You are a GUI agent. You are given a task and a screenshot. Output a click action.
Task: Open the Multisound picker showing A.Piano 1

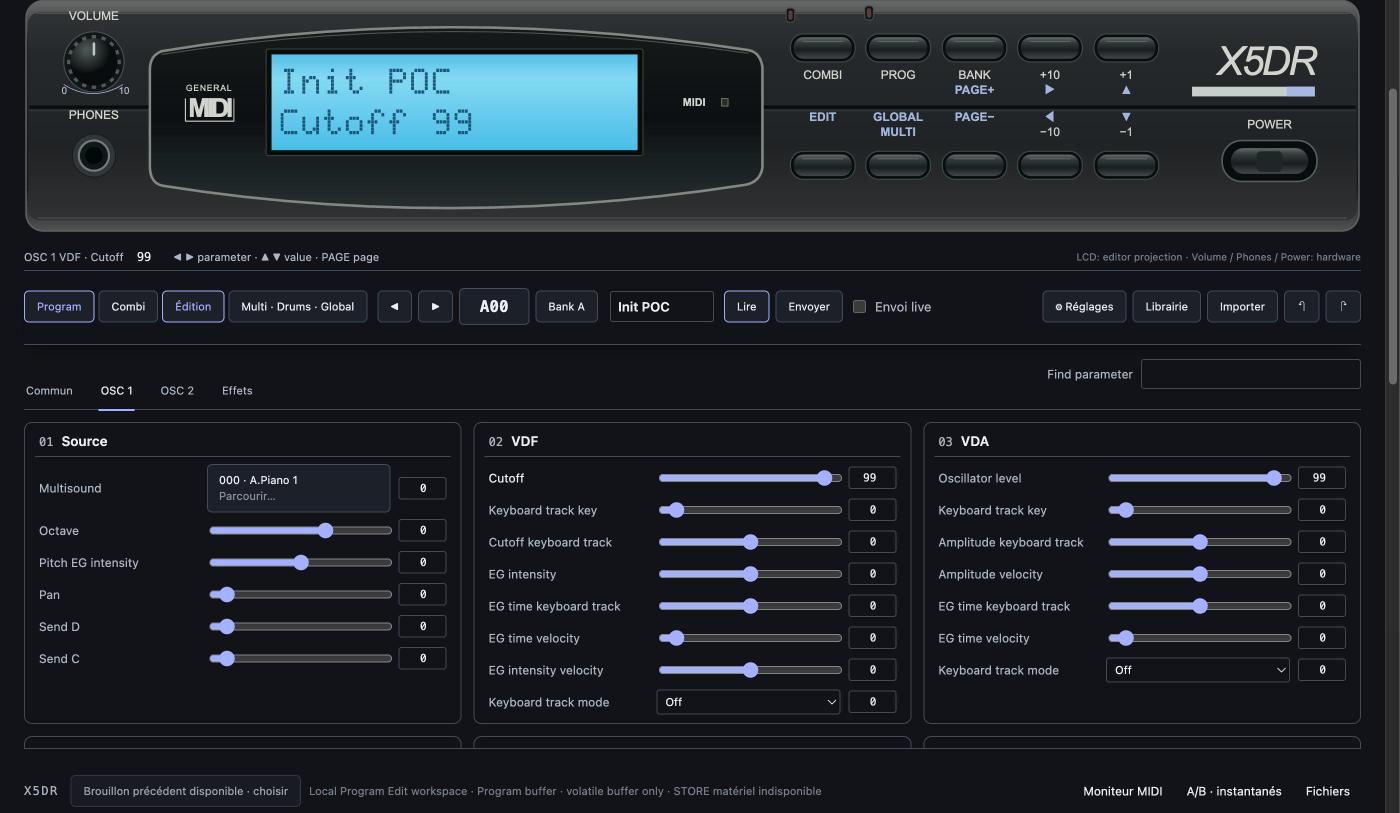point(298,488)
